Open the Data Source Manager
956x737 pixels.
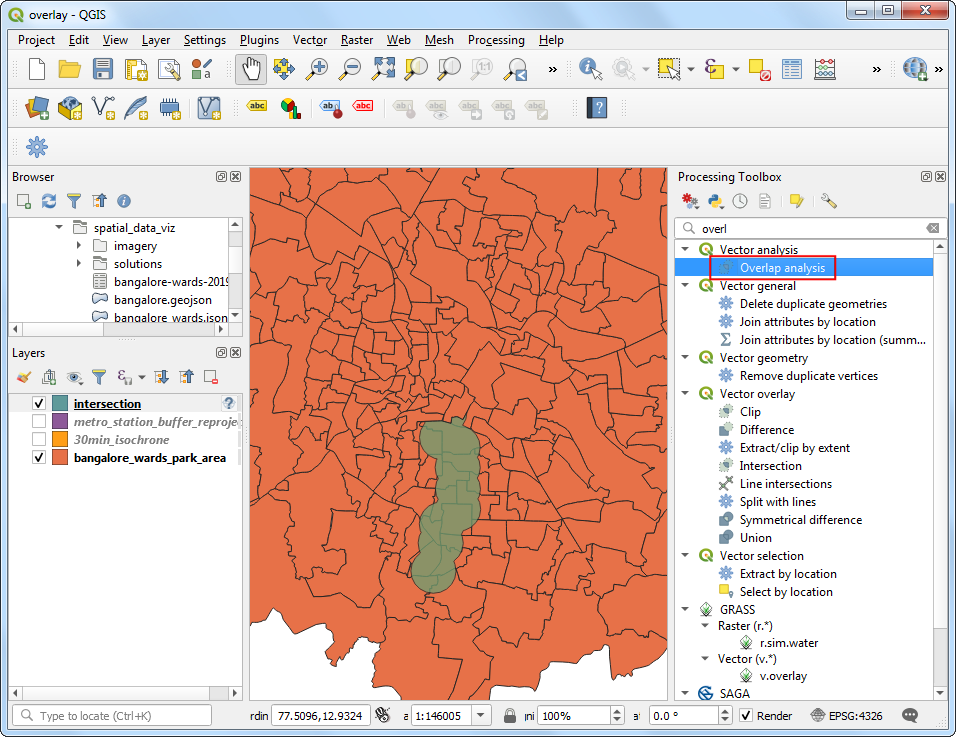(x=37, y=108)
